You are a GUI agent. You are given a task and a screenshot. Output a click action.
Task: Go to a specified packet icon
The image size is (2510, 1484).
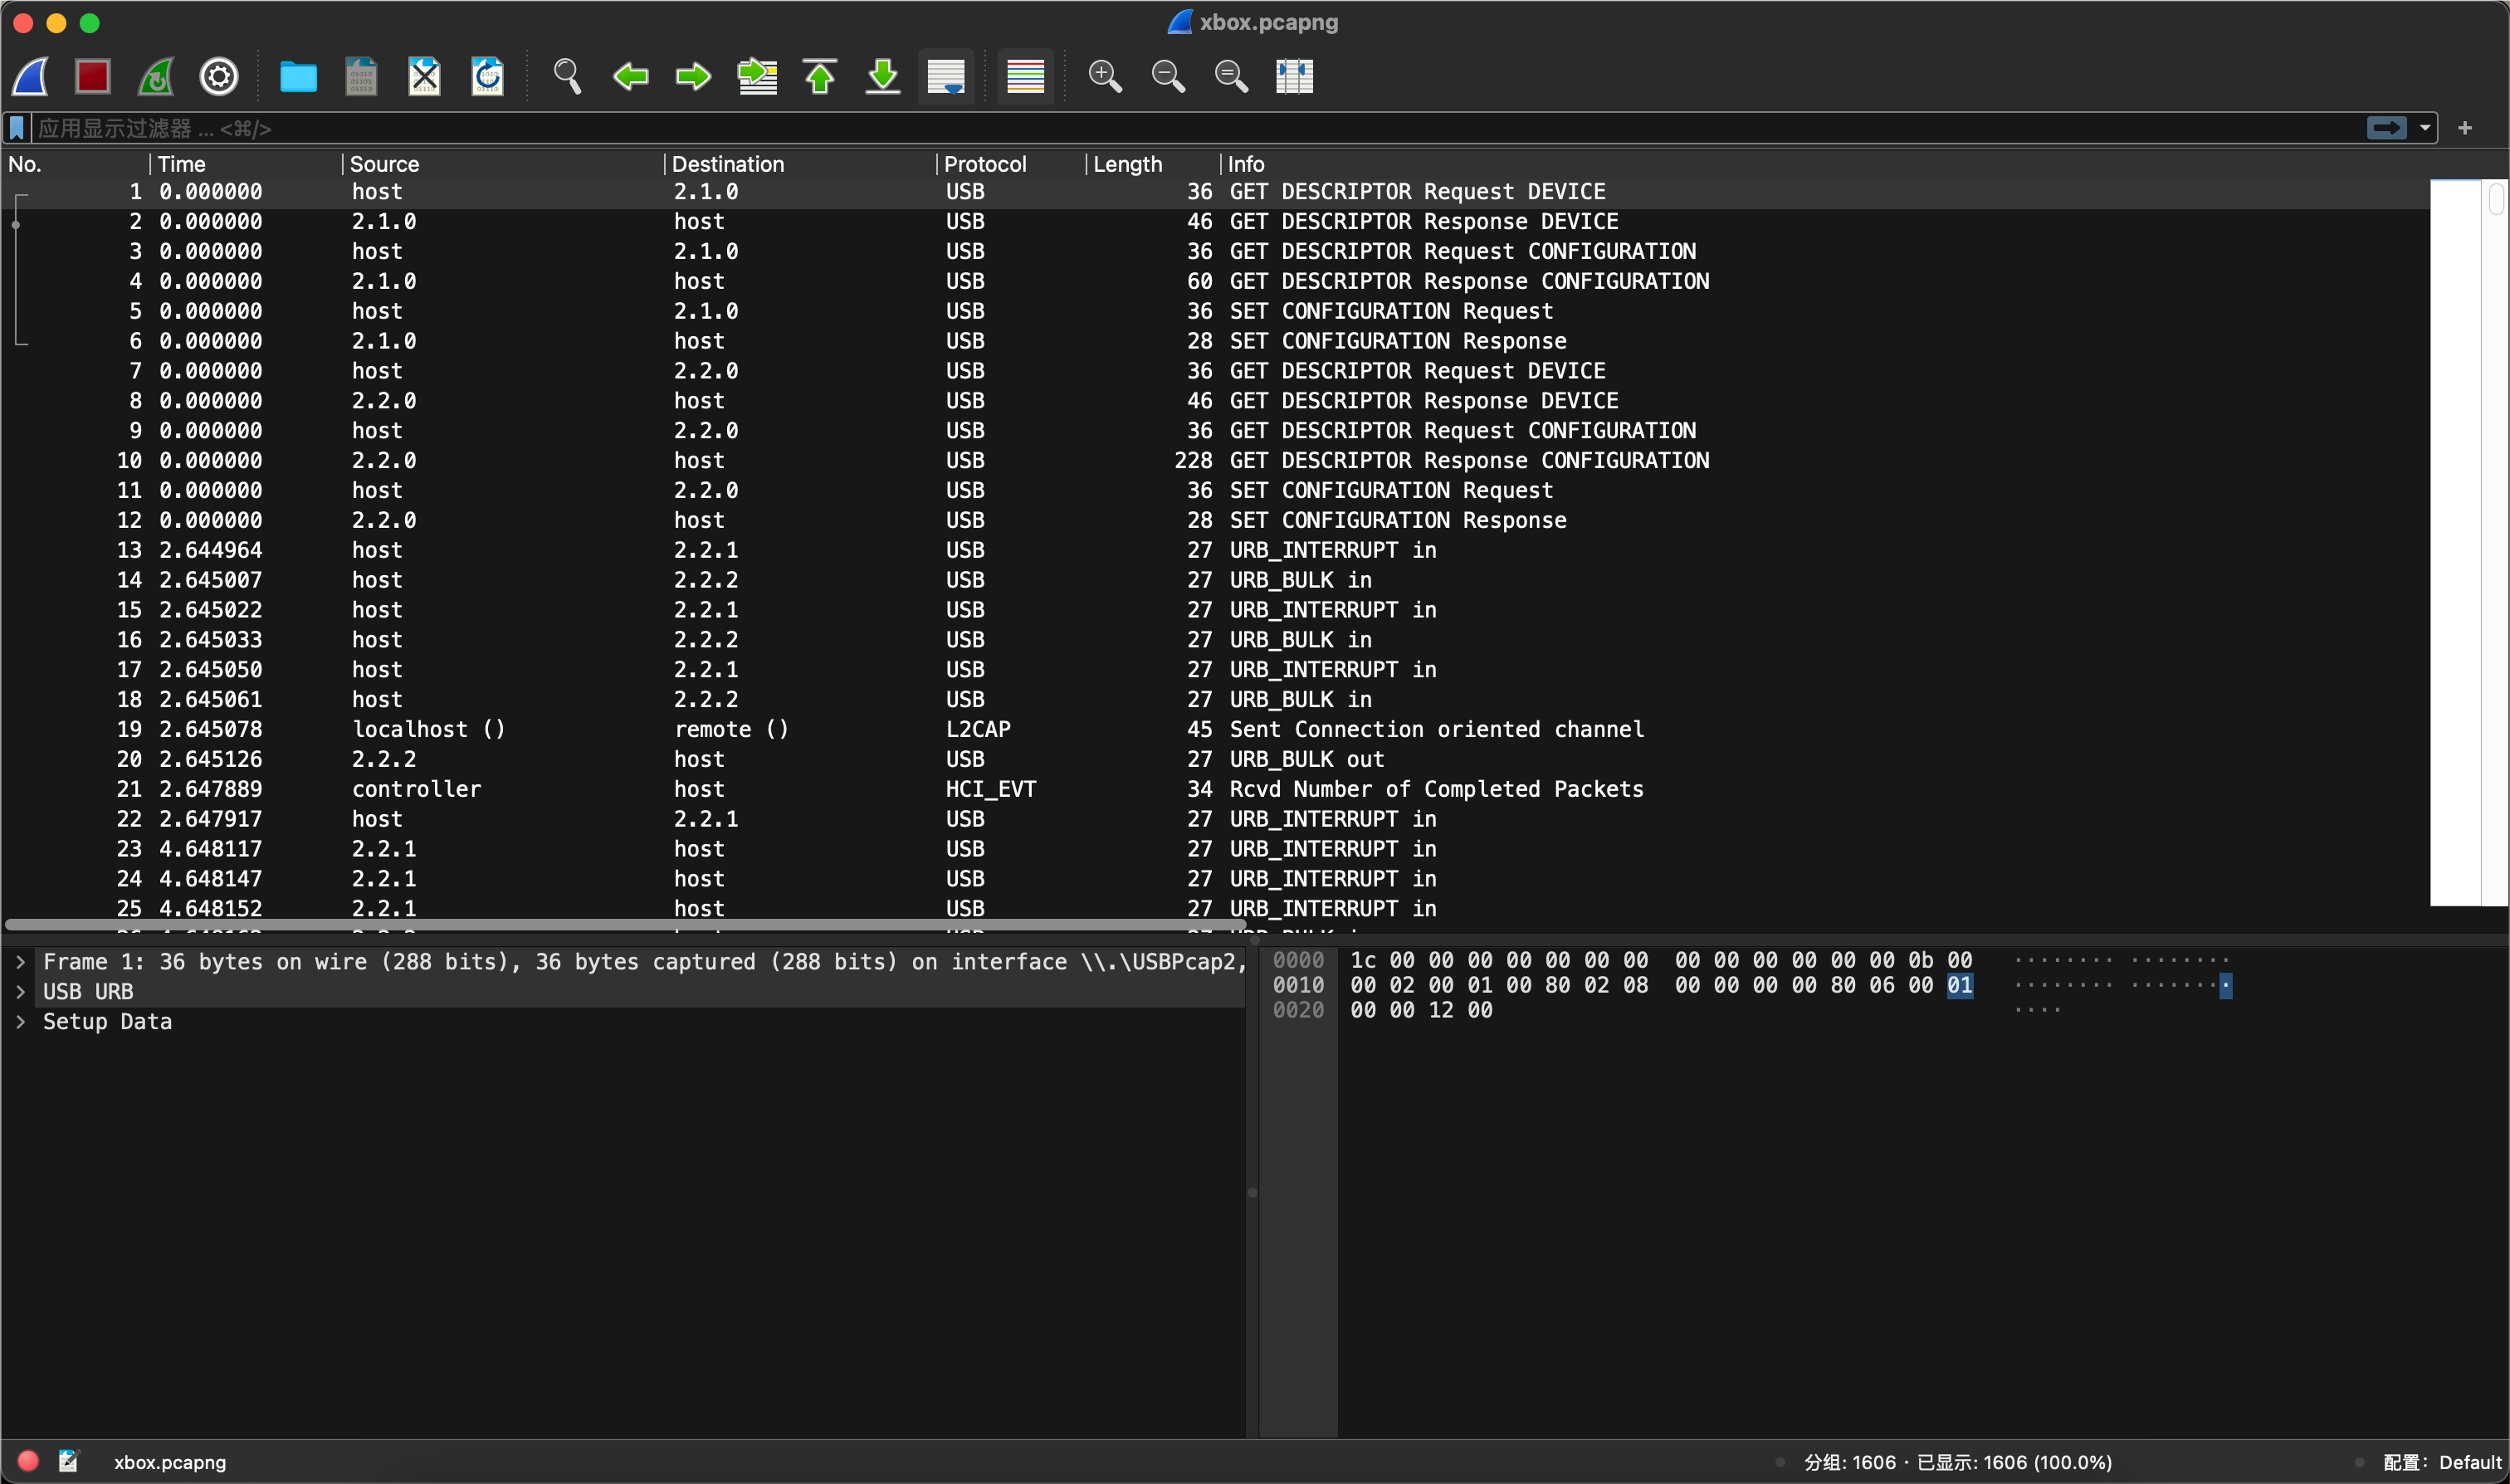(757, 76)
